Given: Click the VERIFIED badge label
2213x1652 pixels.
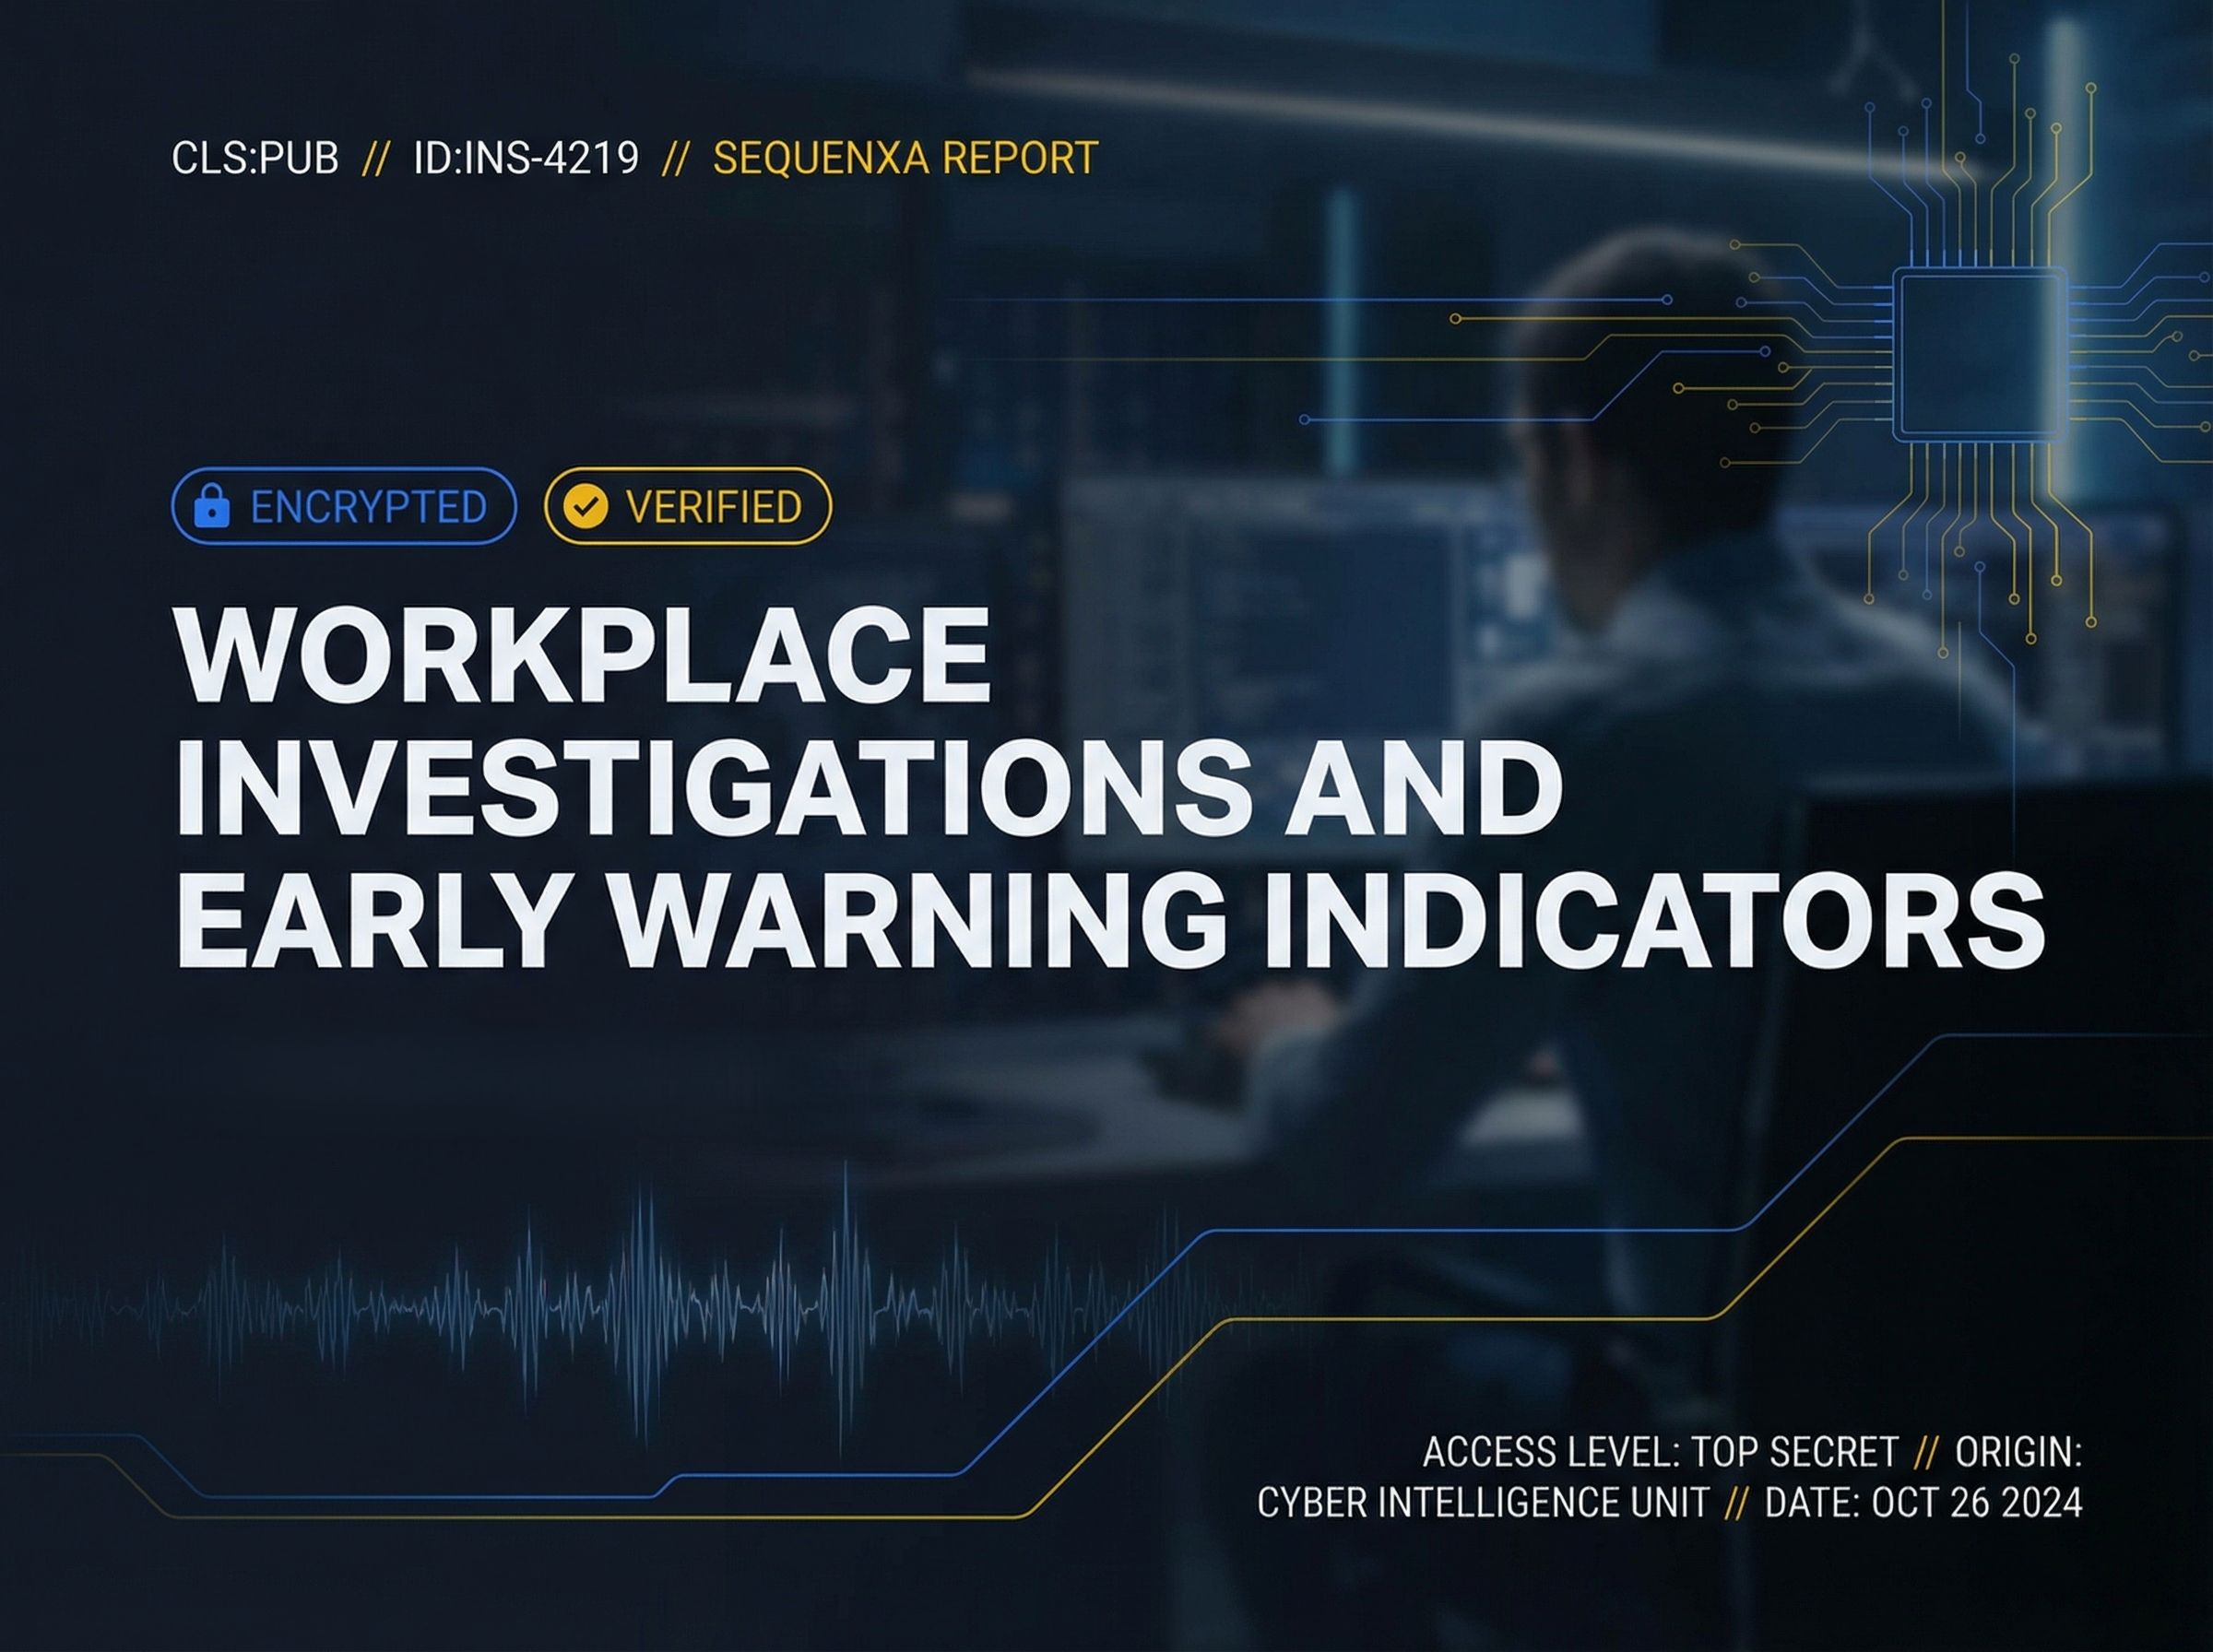Looking at the screenshot, I should pyautogui.click(x=713, y=507).
